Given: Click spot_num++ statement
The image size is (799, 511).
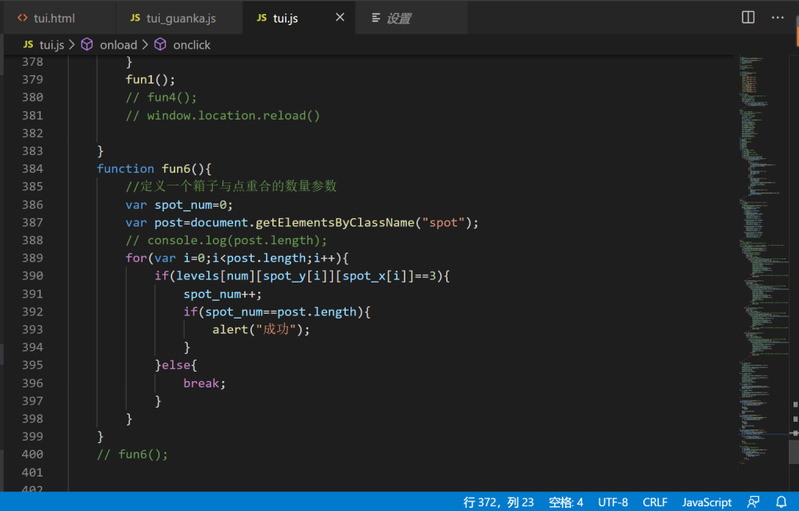Looking at the screenshot, I should coord(223,294).
